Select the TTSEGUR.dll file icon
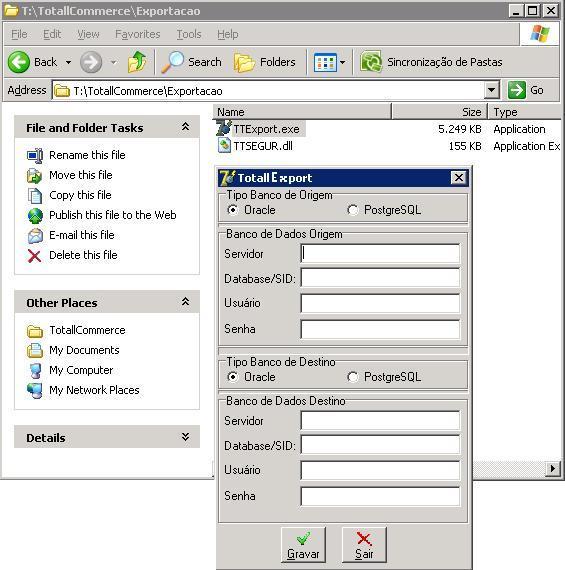 pyautogui.click(x=224, y=145)
